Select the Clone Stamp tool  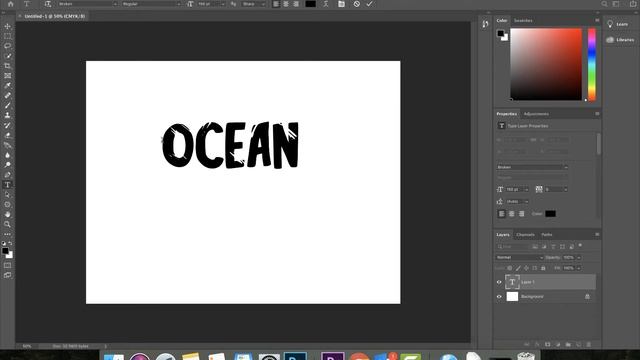pos(7,115)
